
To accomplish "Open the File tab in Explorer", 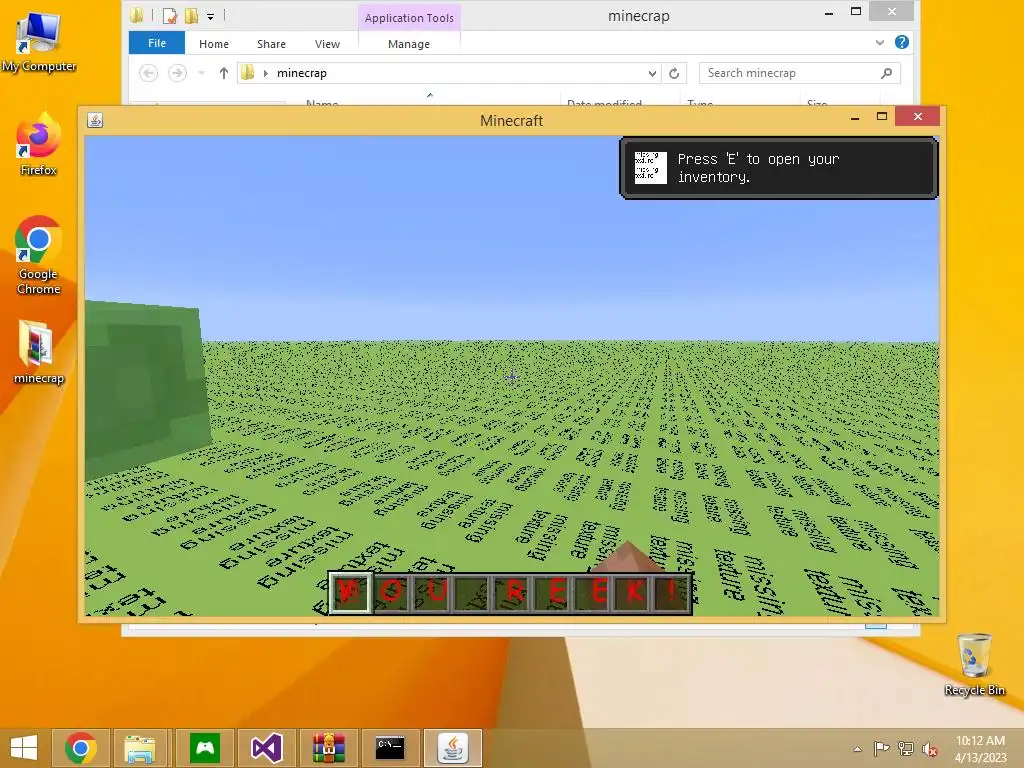I will [157, 43].
